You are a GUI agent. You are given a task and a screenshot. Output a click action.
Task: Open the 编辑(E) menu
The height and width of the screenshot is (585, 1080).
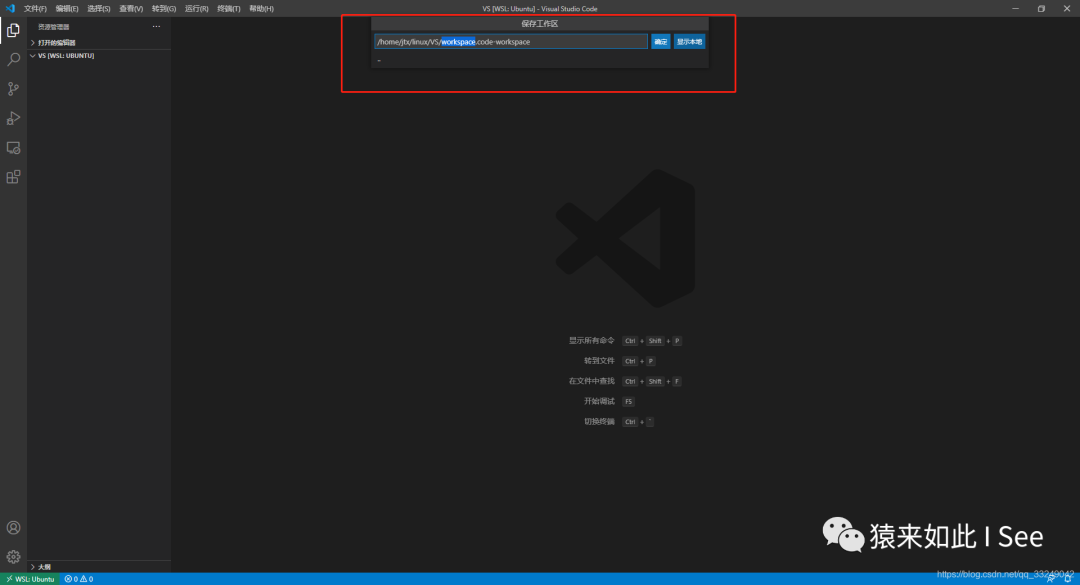coord(67,8)
